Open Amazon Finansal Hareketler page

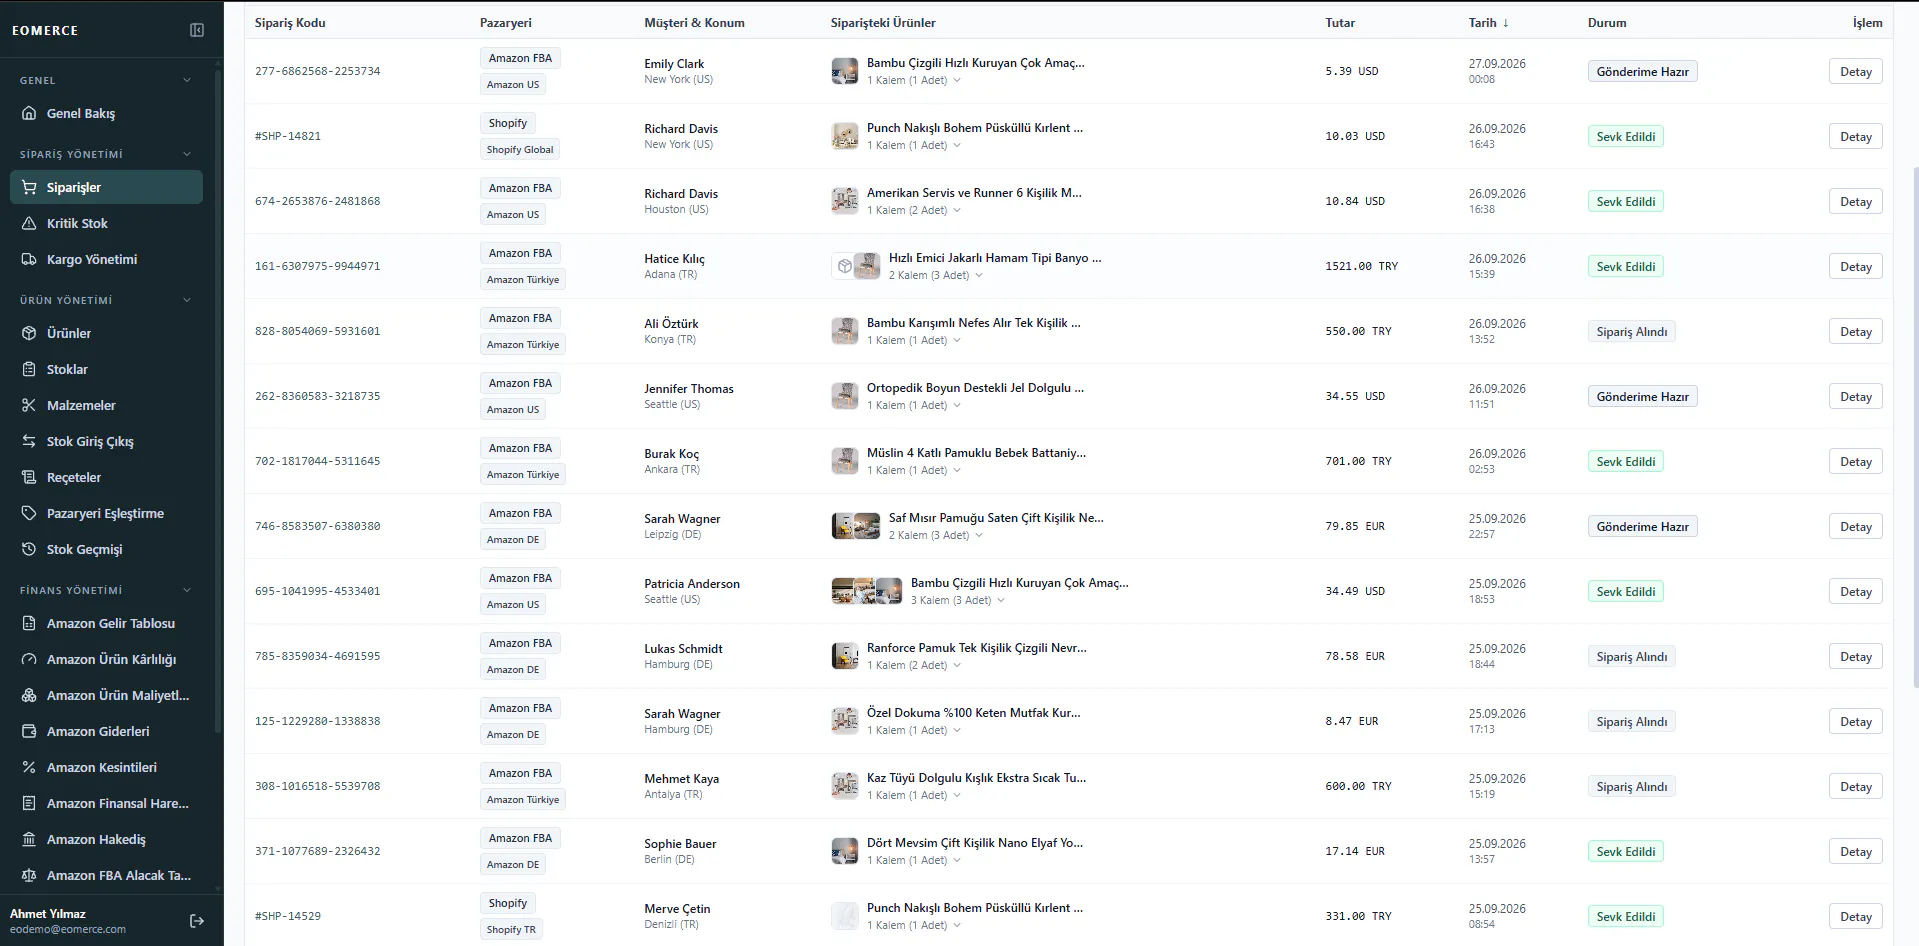[106, 803]
